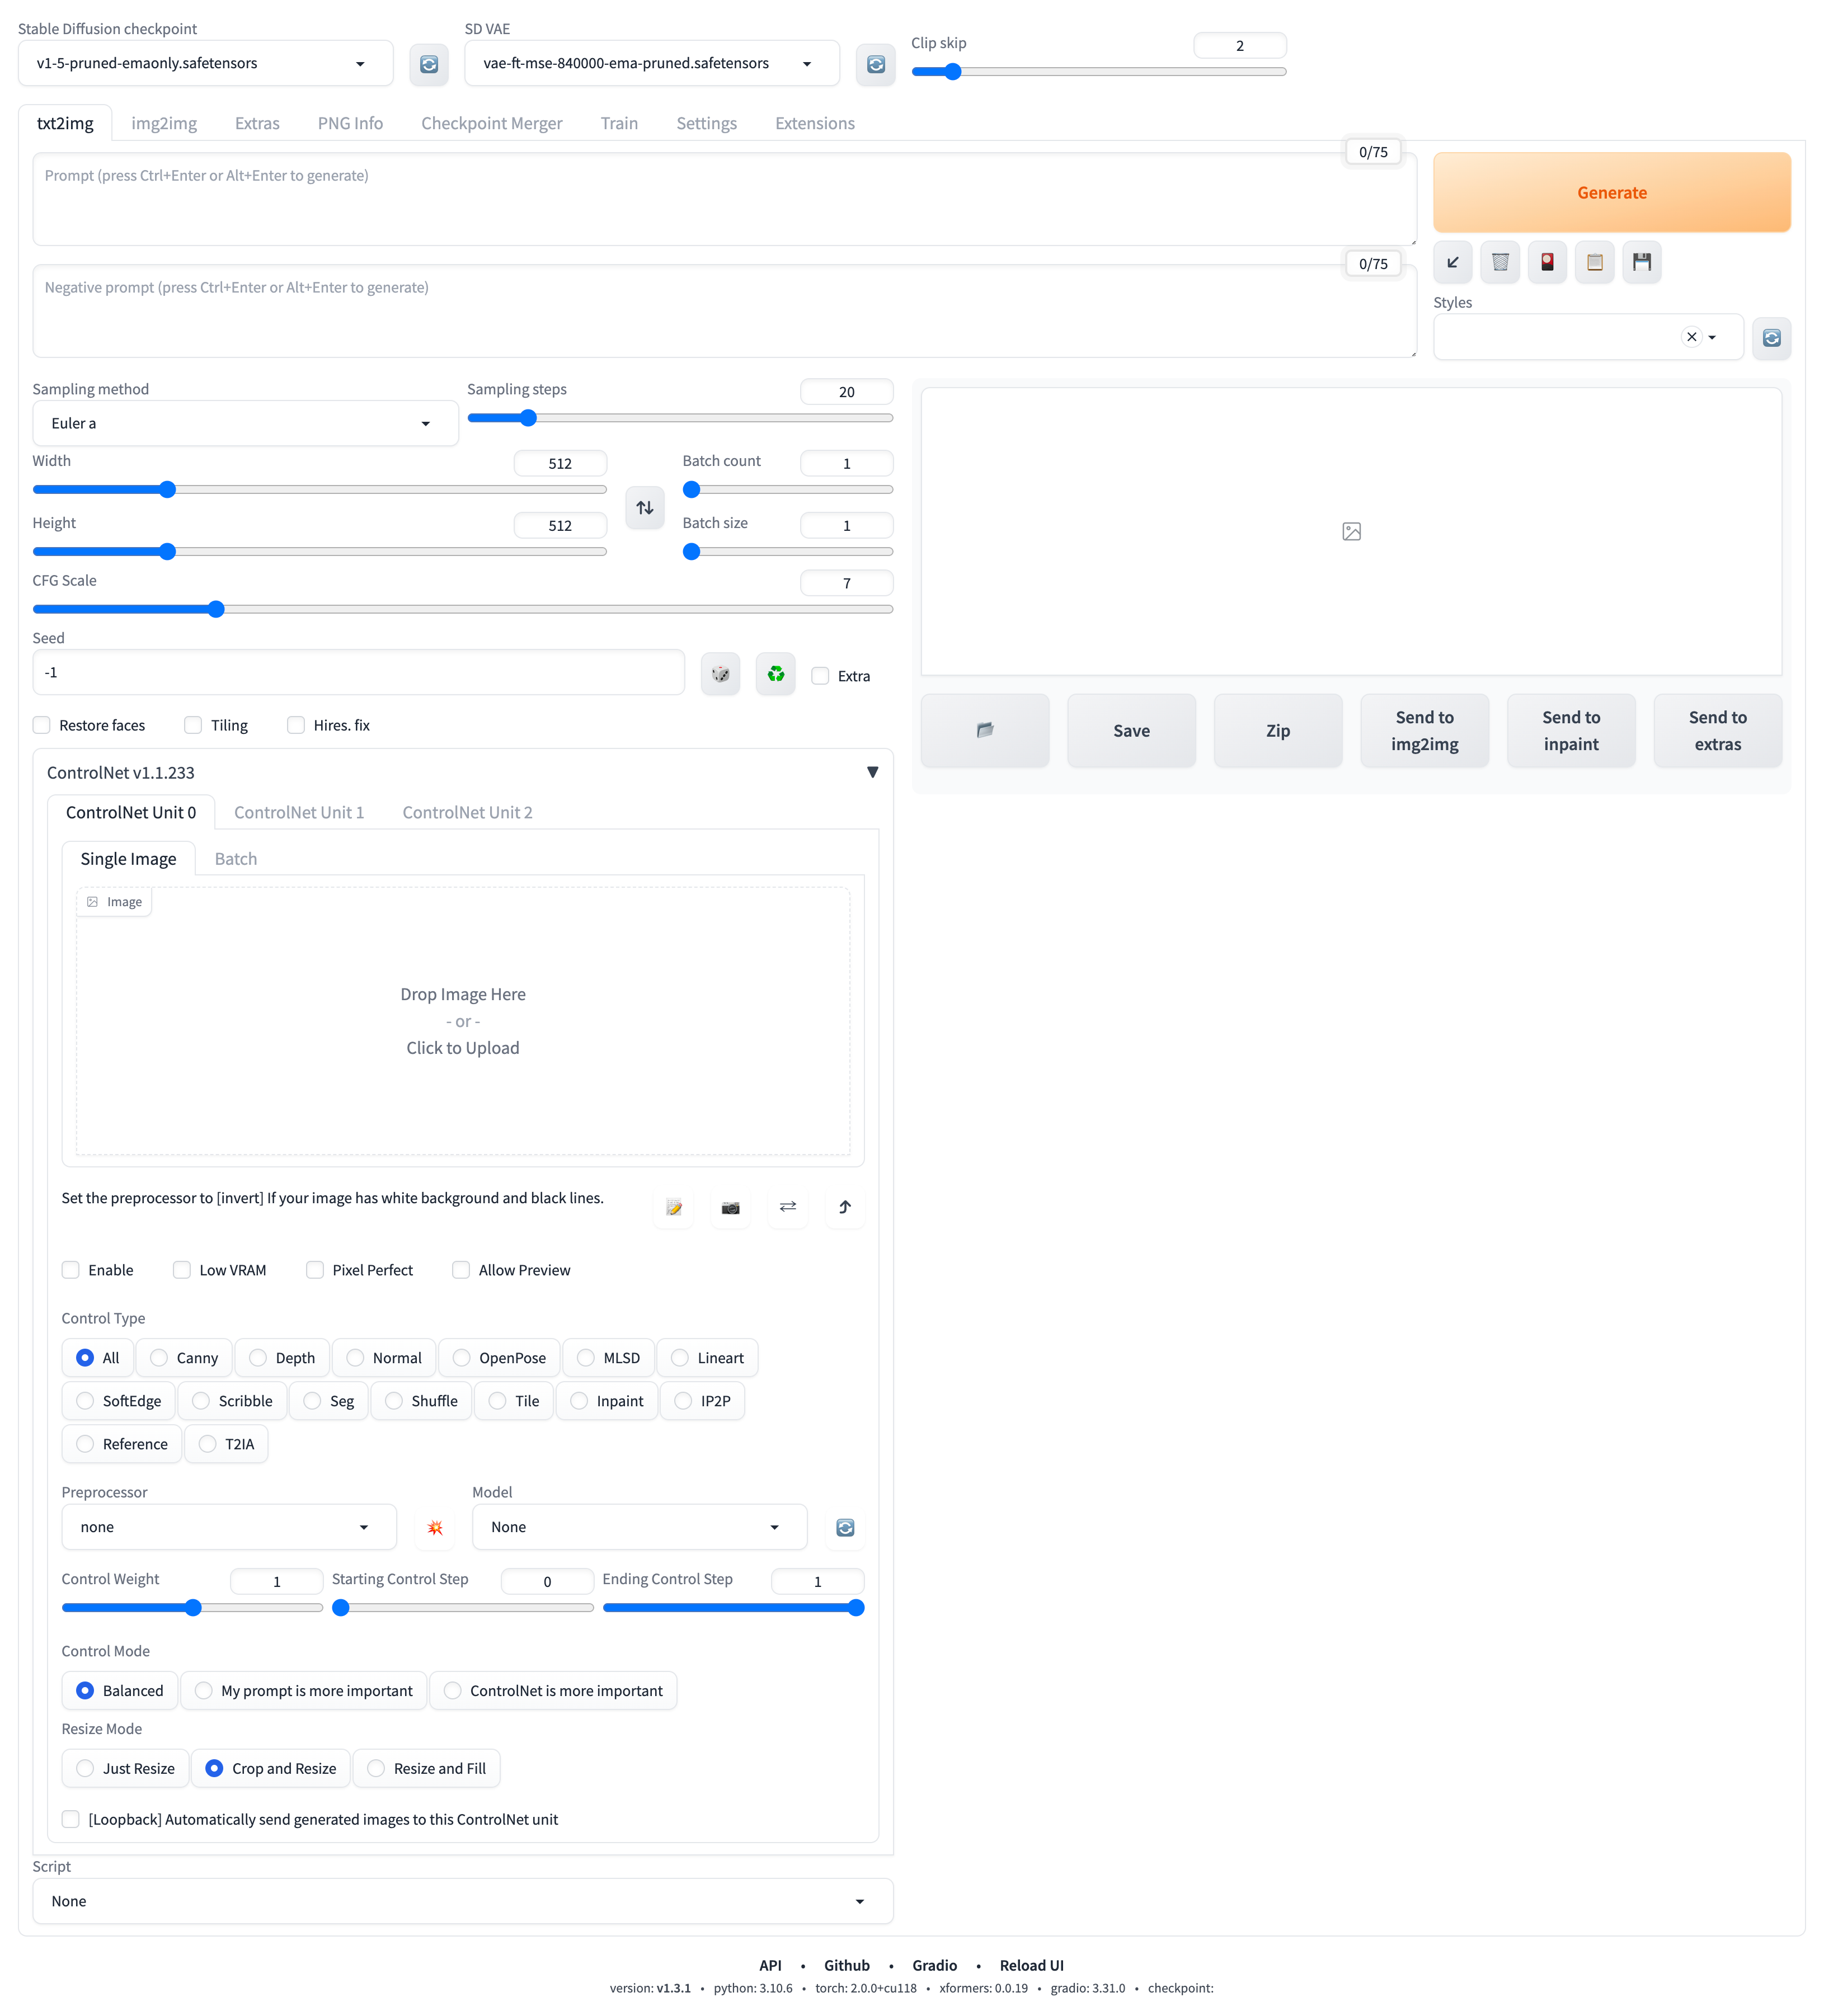Open the output folder icon button
Image resolution: width=1824 pixels, height=2016 pixels.
pyautogui.click(x=984, y=730)
